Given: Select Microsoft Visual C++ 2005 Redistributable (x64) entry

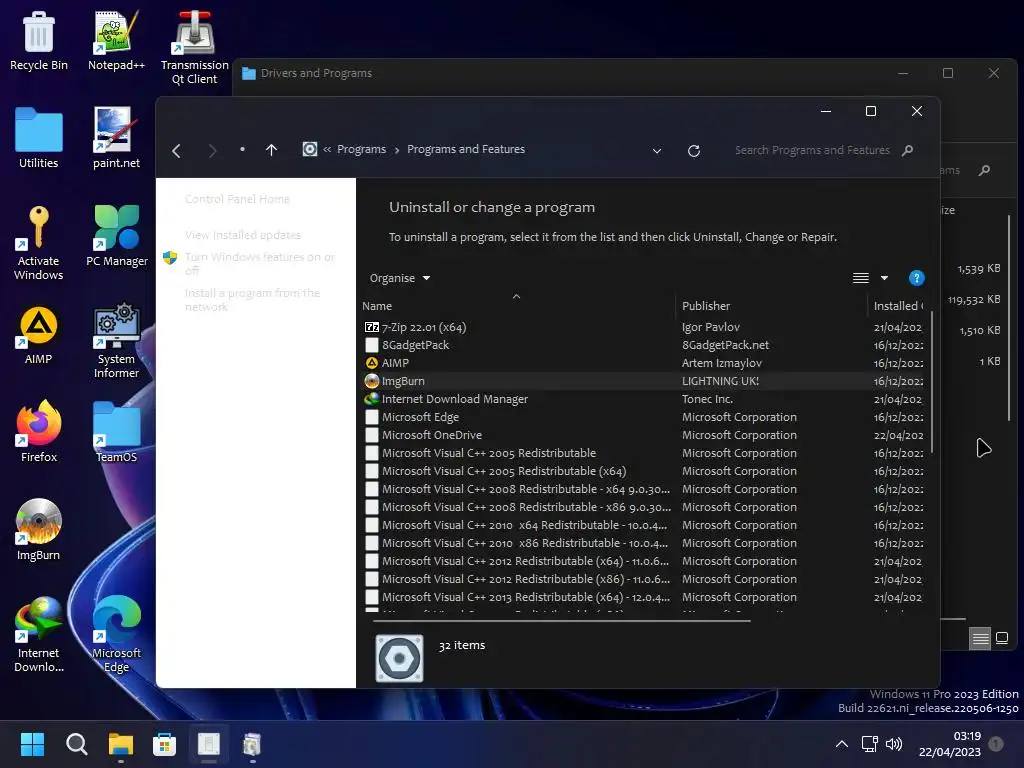Looking at the screenshot, I should click(x=643, y=471).
